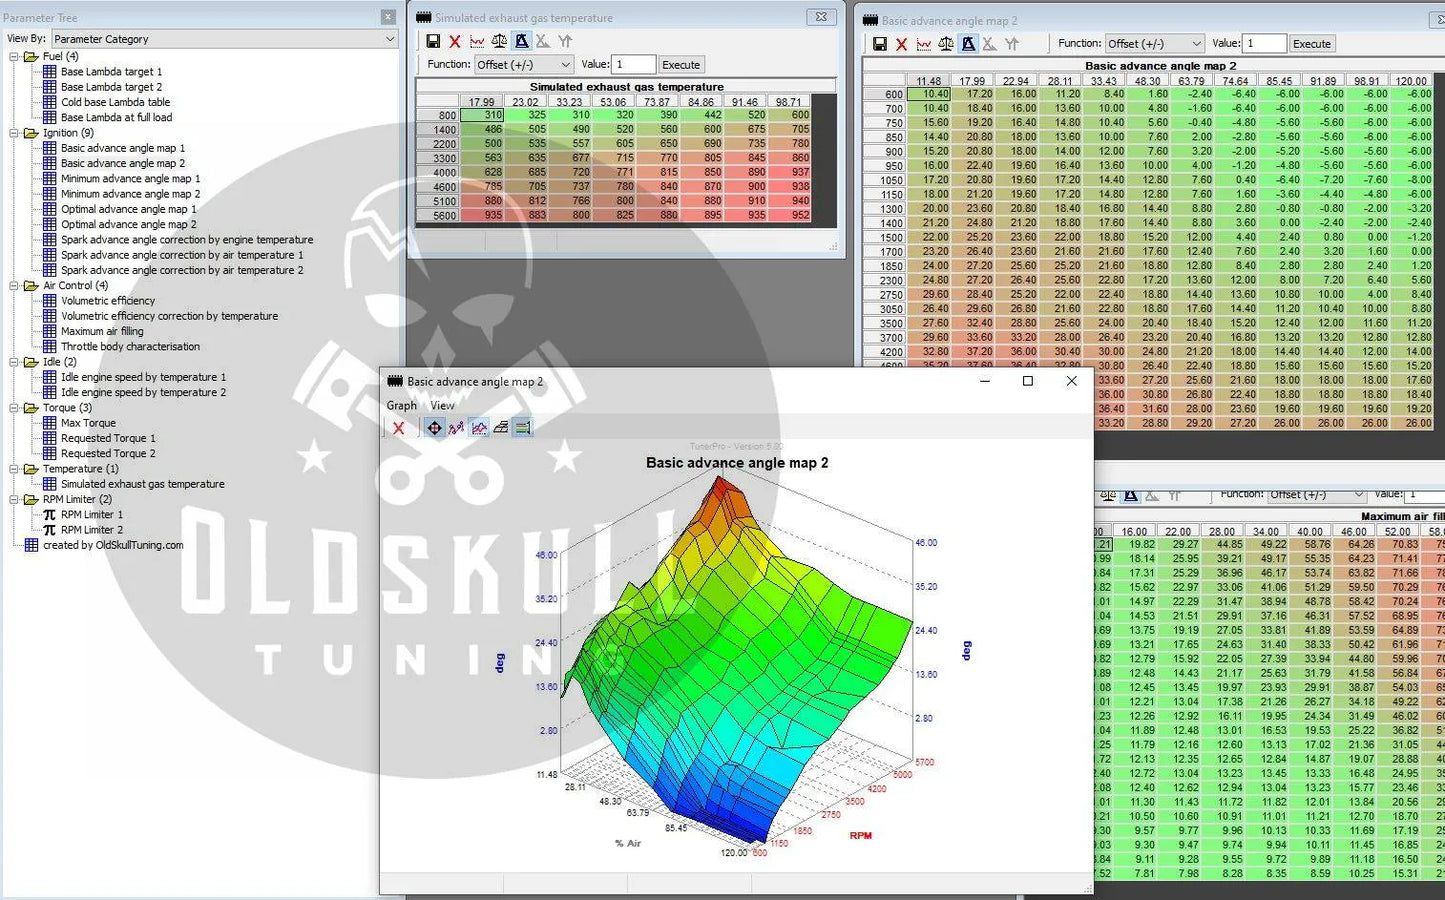
Task: Toggle the line chart mode button in graph toolbar
Action: [479, 428]
